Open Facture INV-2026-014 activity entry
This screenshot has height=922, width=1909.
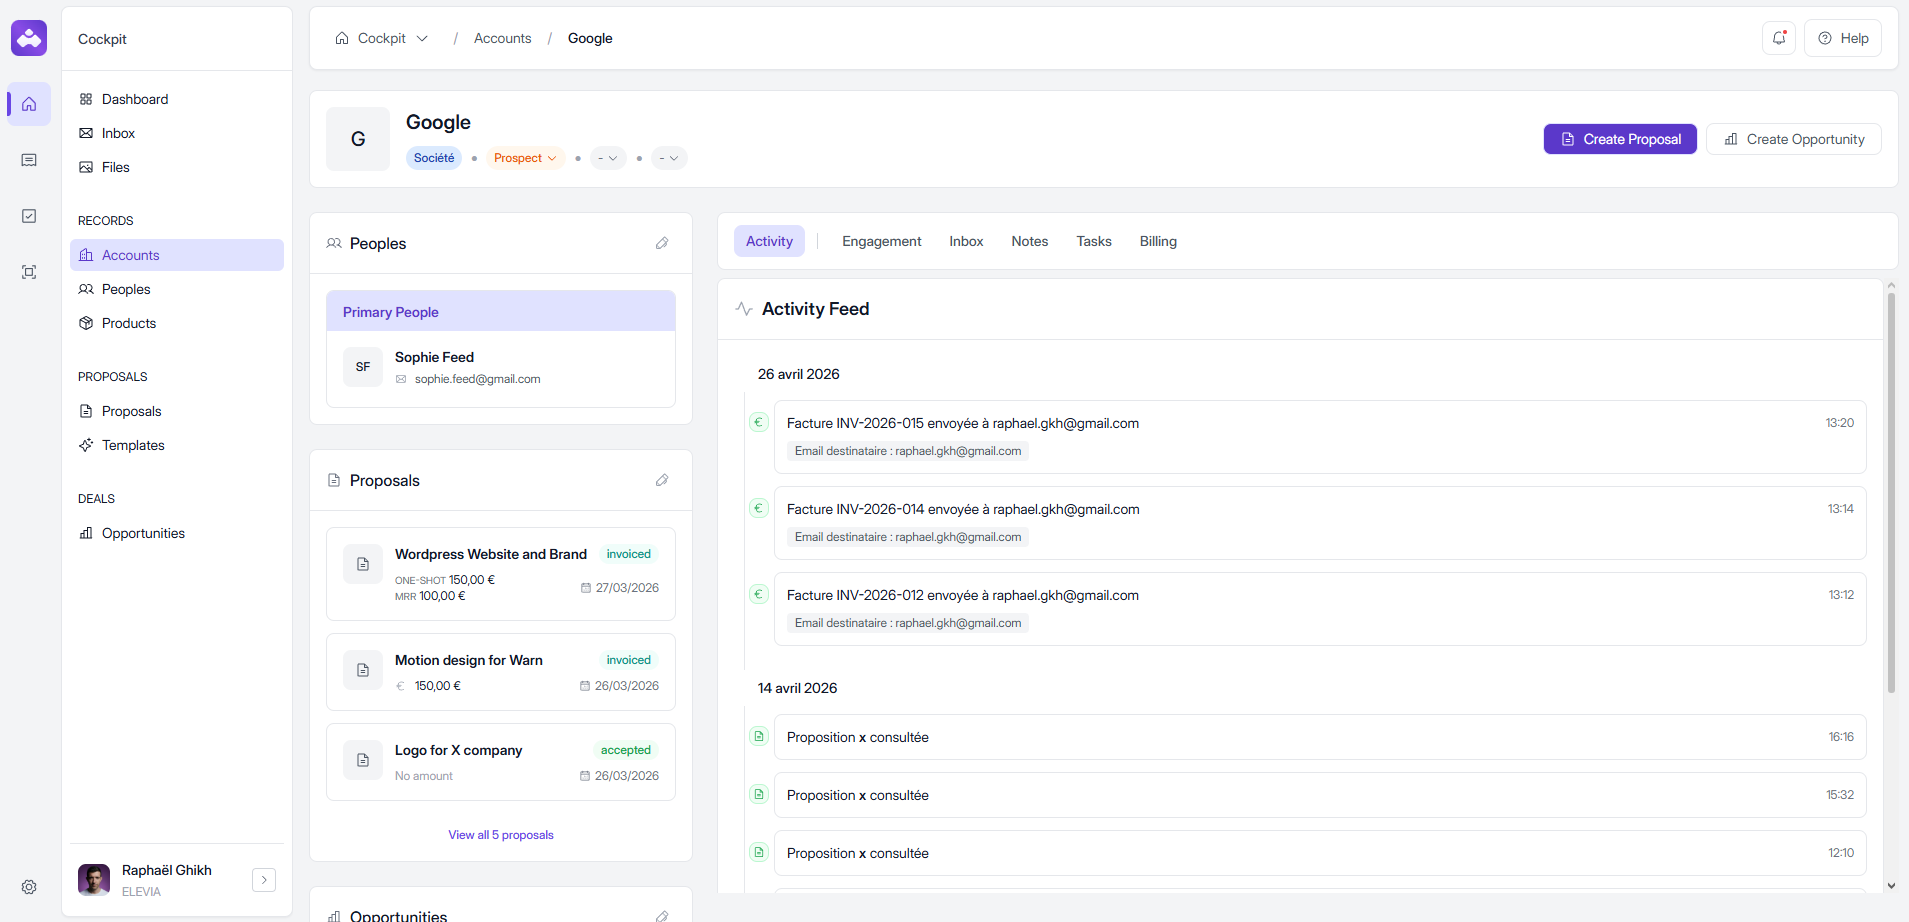click(1320, 523)
